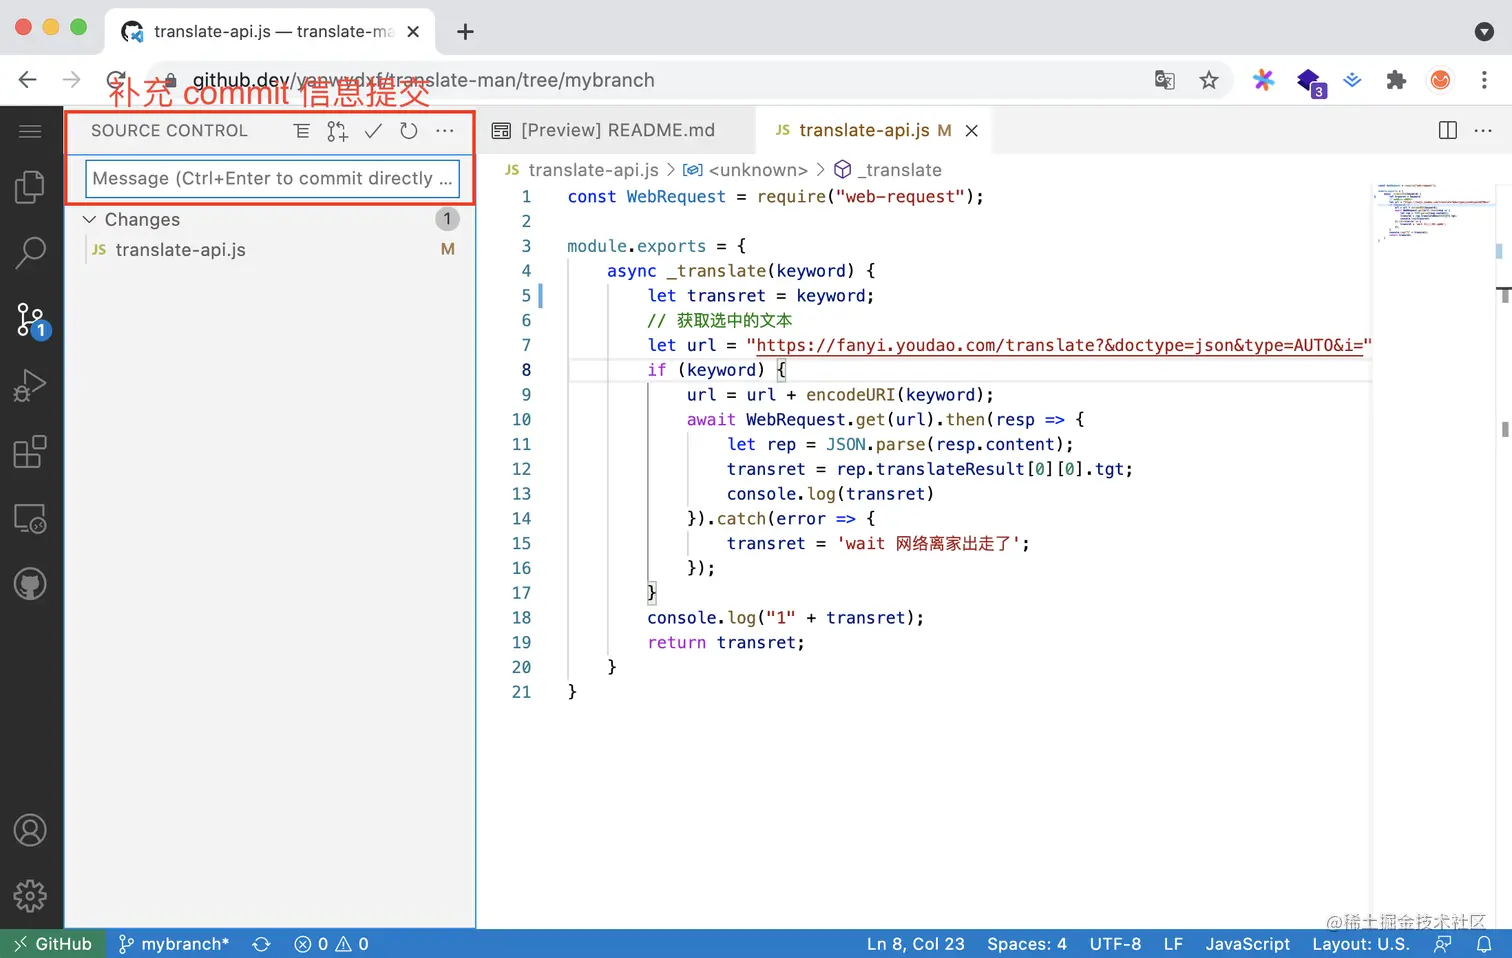Viewport: 1512px width, 958px height.
Task: Click browser profile avatar icon
Action: point(1440,80)
